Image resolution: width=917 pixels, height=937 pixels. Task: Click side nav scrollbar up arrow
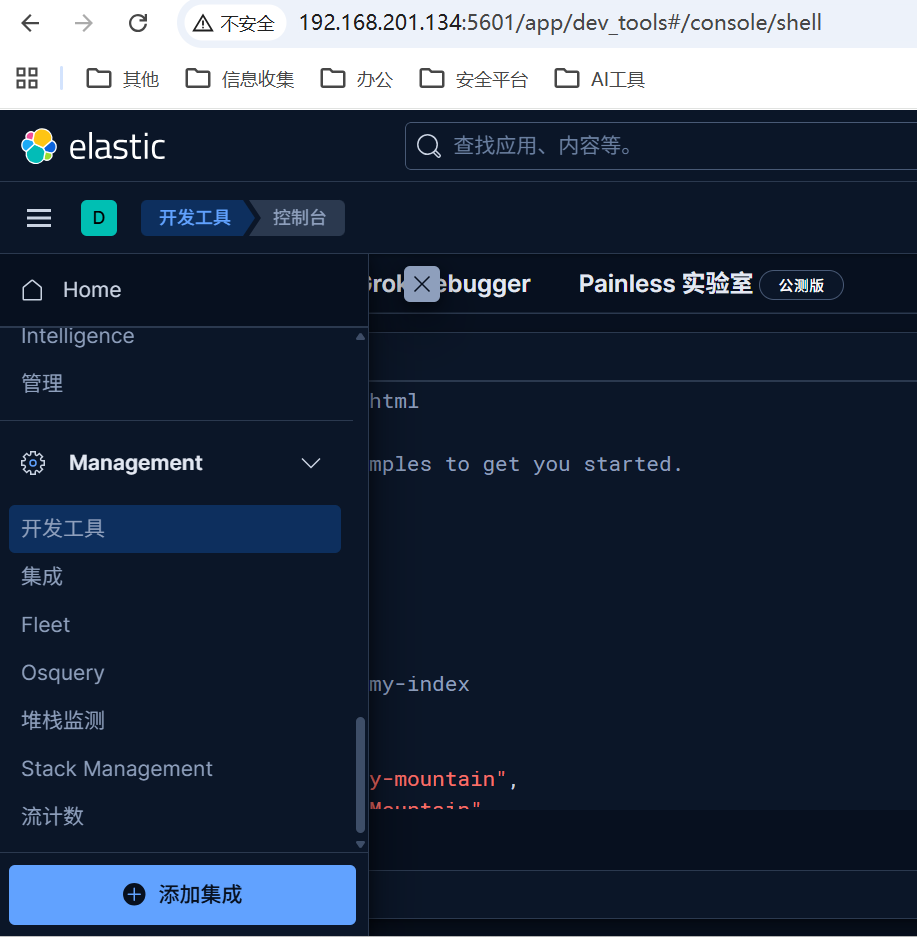pyautogui.click(x=360, y=336)
